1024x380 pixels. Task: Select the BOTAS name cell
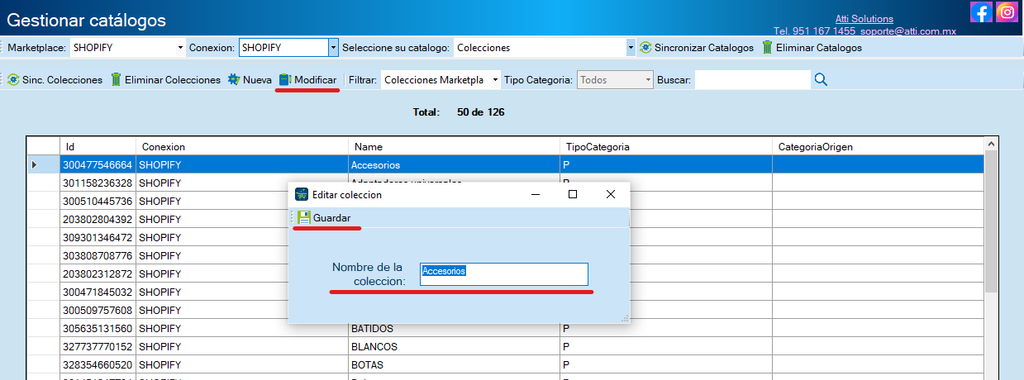click(x=454, y=364)
